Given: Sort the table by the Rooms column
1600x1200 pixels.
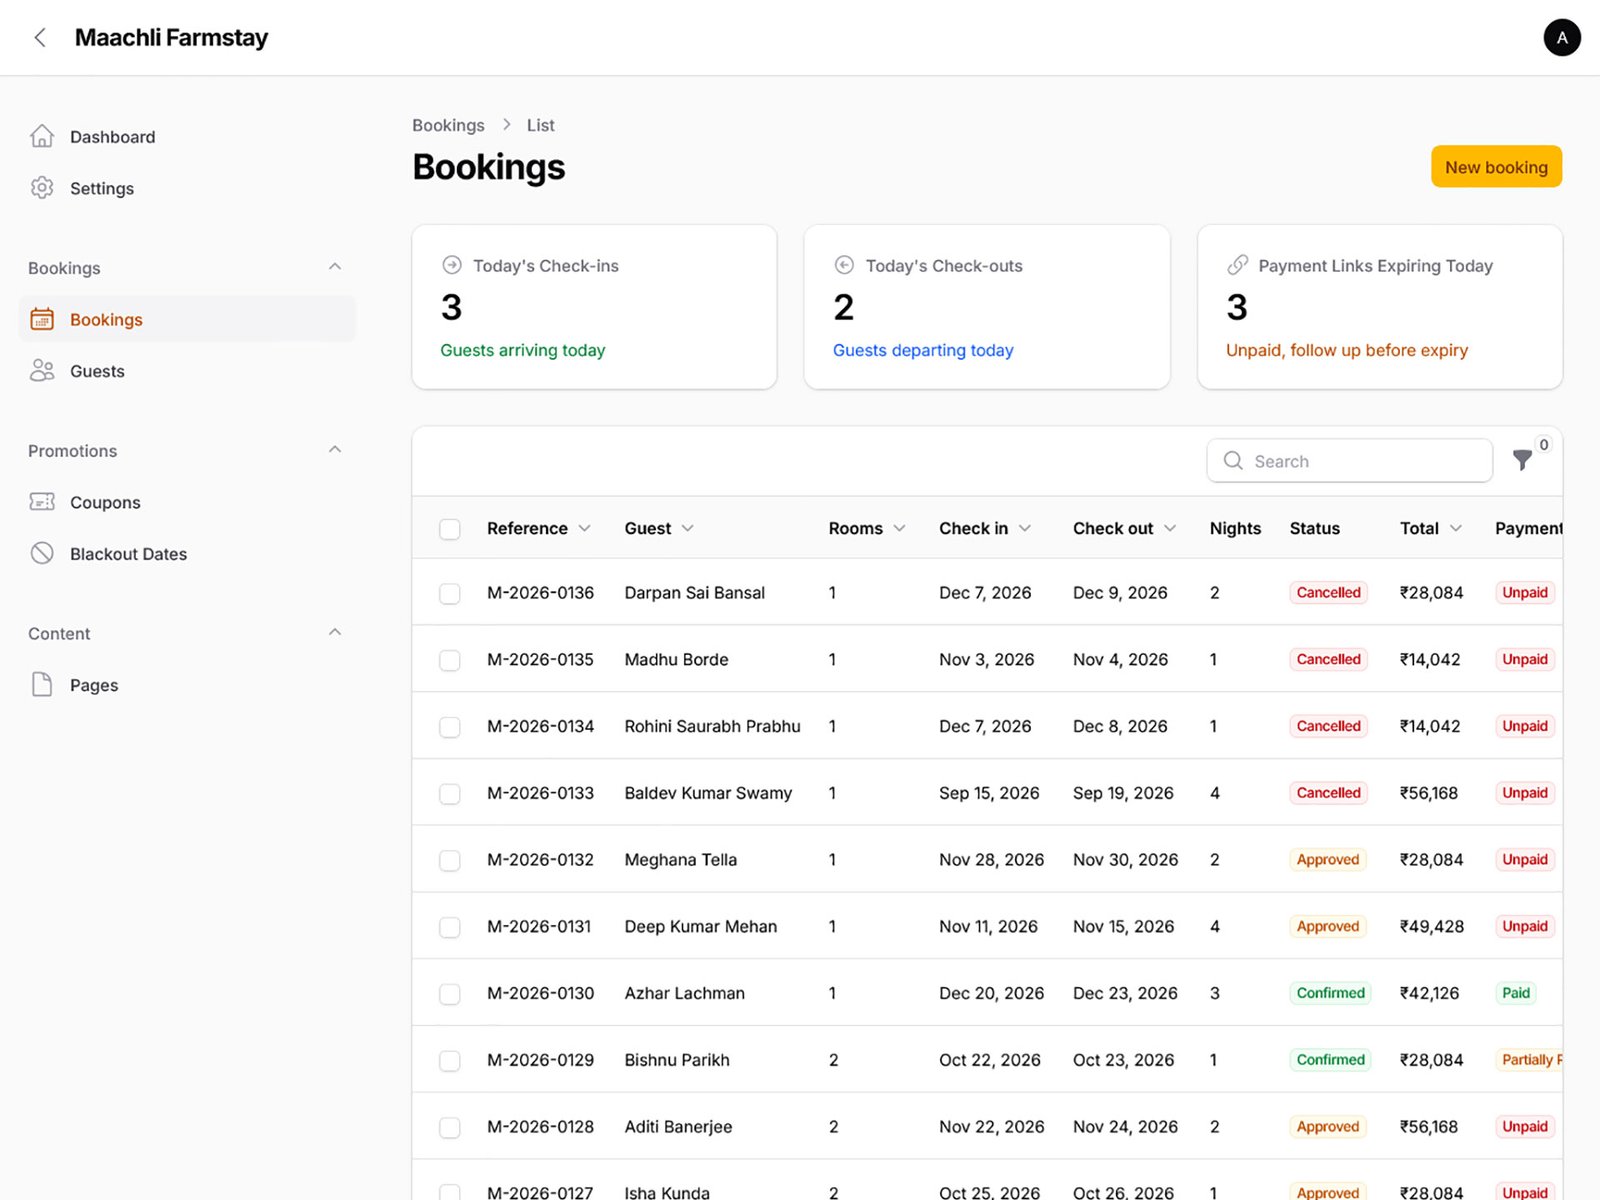Looking at the screenshot, I should (x=867, y=528).
